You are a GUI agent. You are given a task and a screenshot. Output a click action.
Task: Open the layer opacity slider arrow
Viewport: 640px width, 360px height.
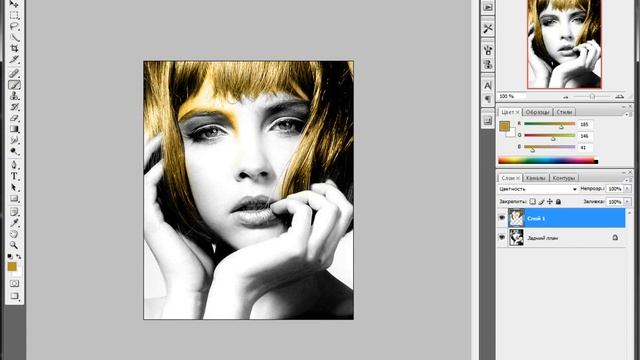(x=627, y=189)
